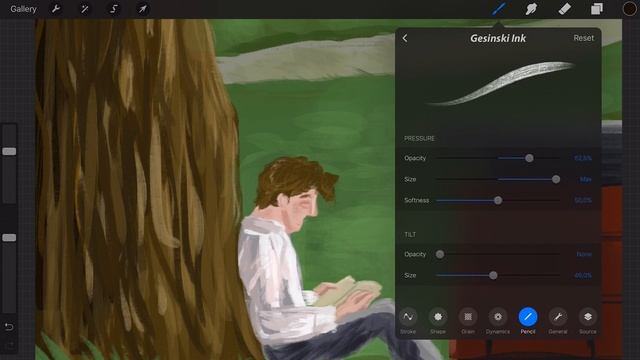The image size is (640, 360).
Task: Activate the Transform arrow tool
Action: pos(142,9)
